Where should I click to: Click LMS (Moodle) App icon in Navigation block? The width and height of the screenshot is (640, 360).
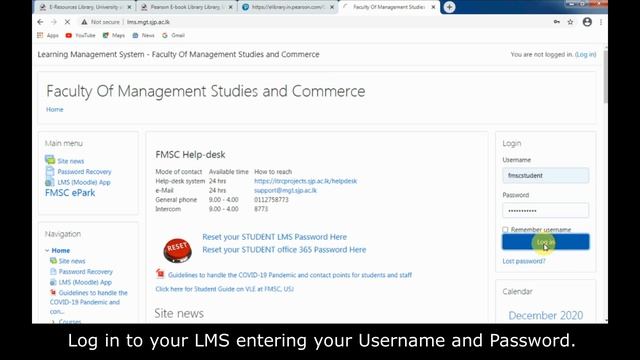(53, 282)
